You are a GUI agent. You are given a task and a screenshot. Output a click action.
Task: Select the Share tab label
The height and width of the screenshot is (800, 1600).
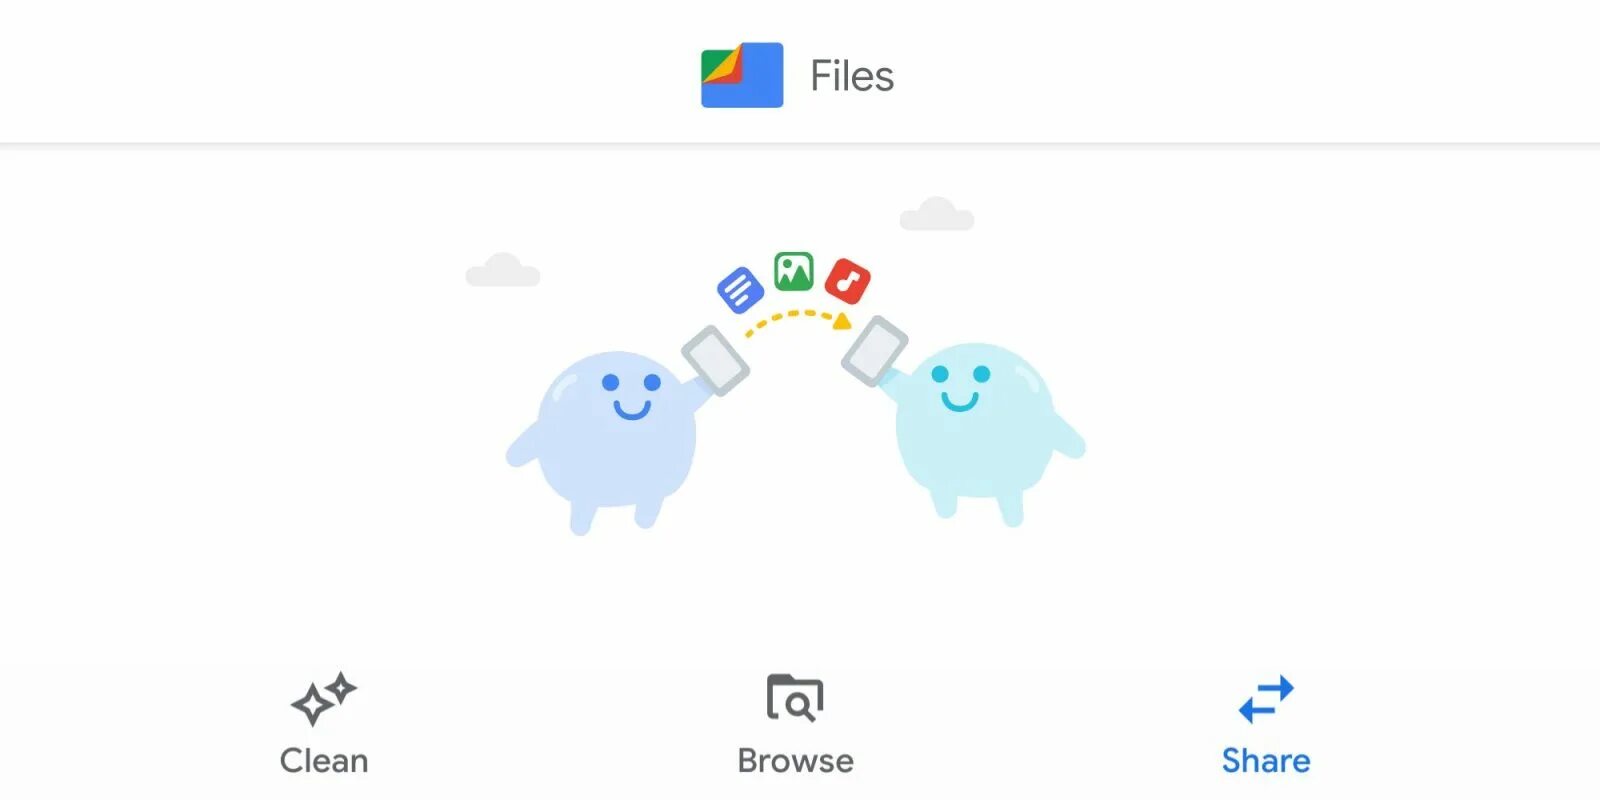pos(1266,761)
